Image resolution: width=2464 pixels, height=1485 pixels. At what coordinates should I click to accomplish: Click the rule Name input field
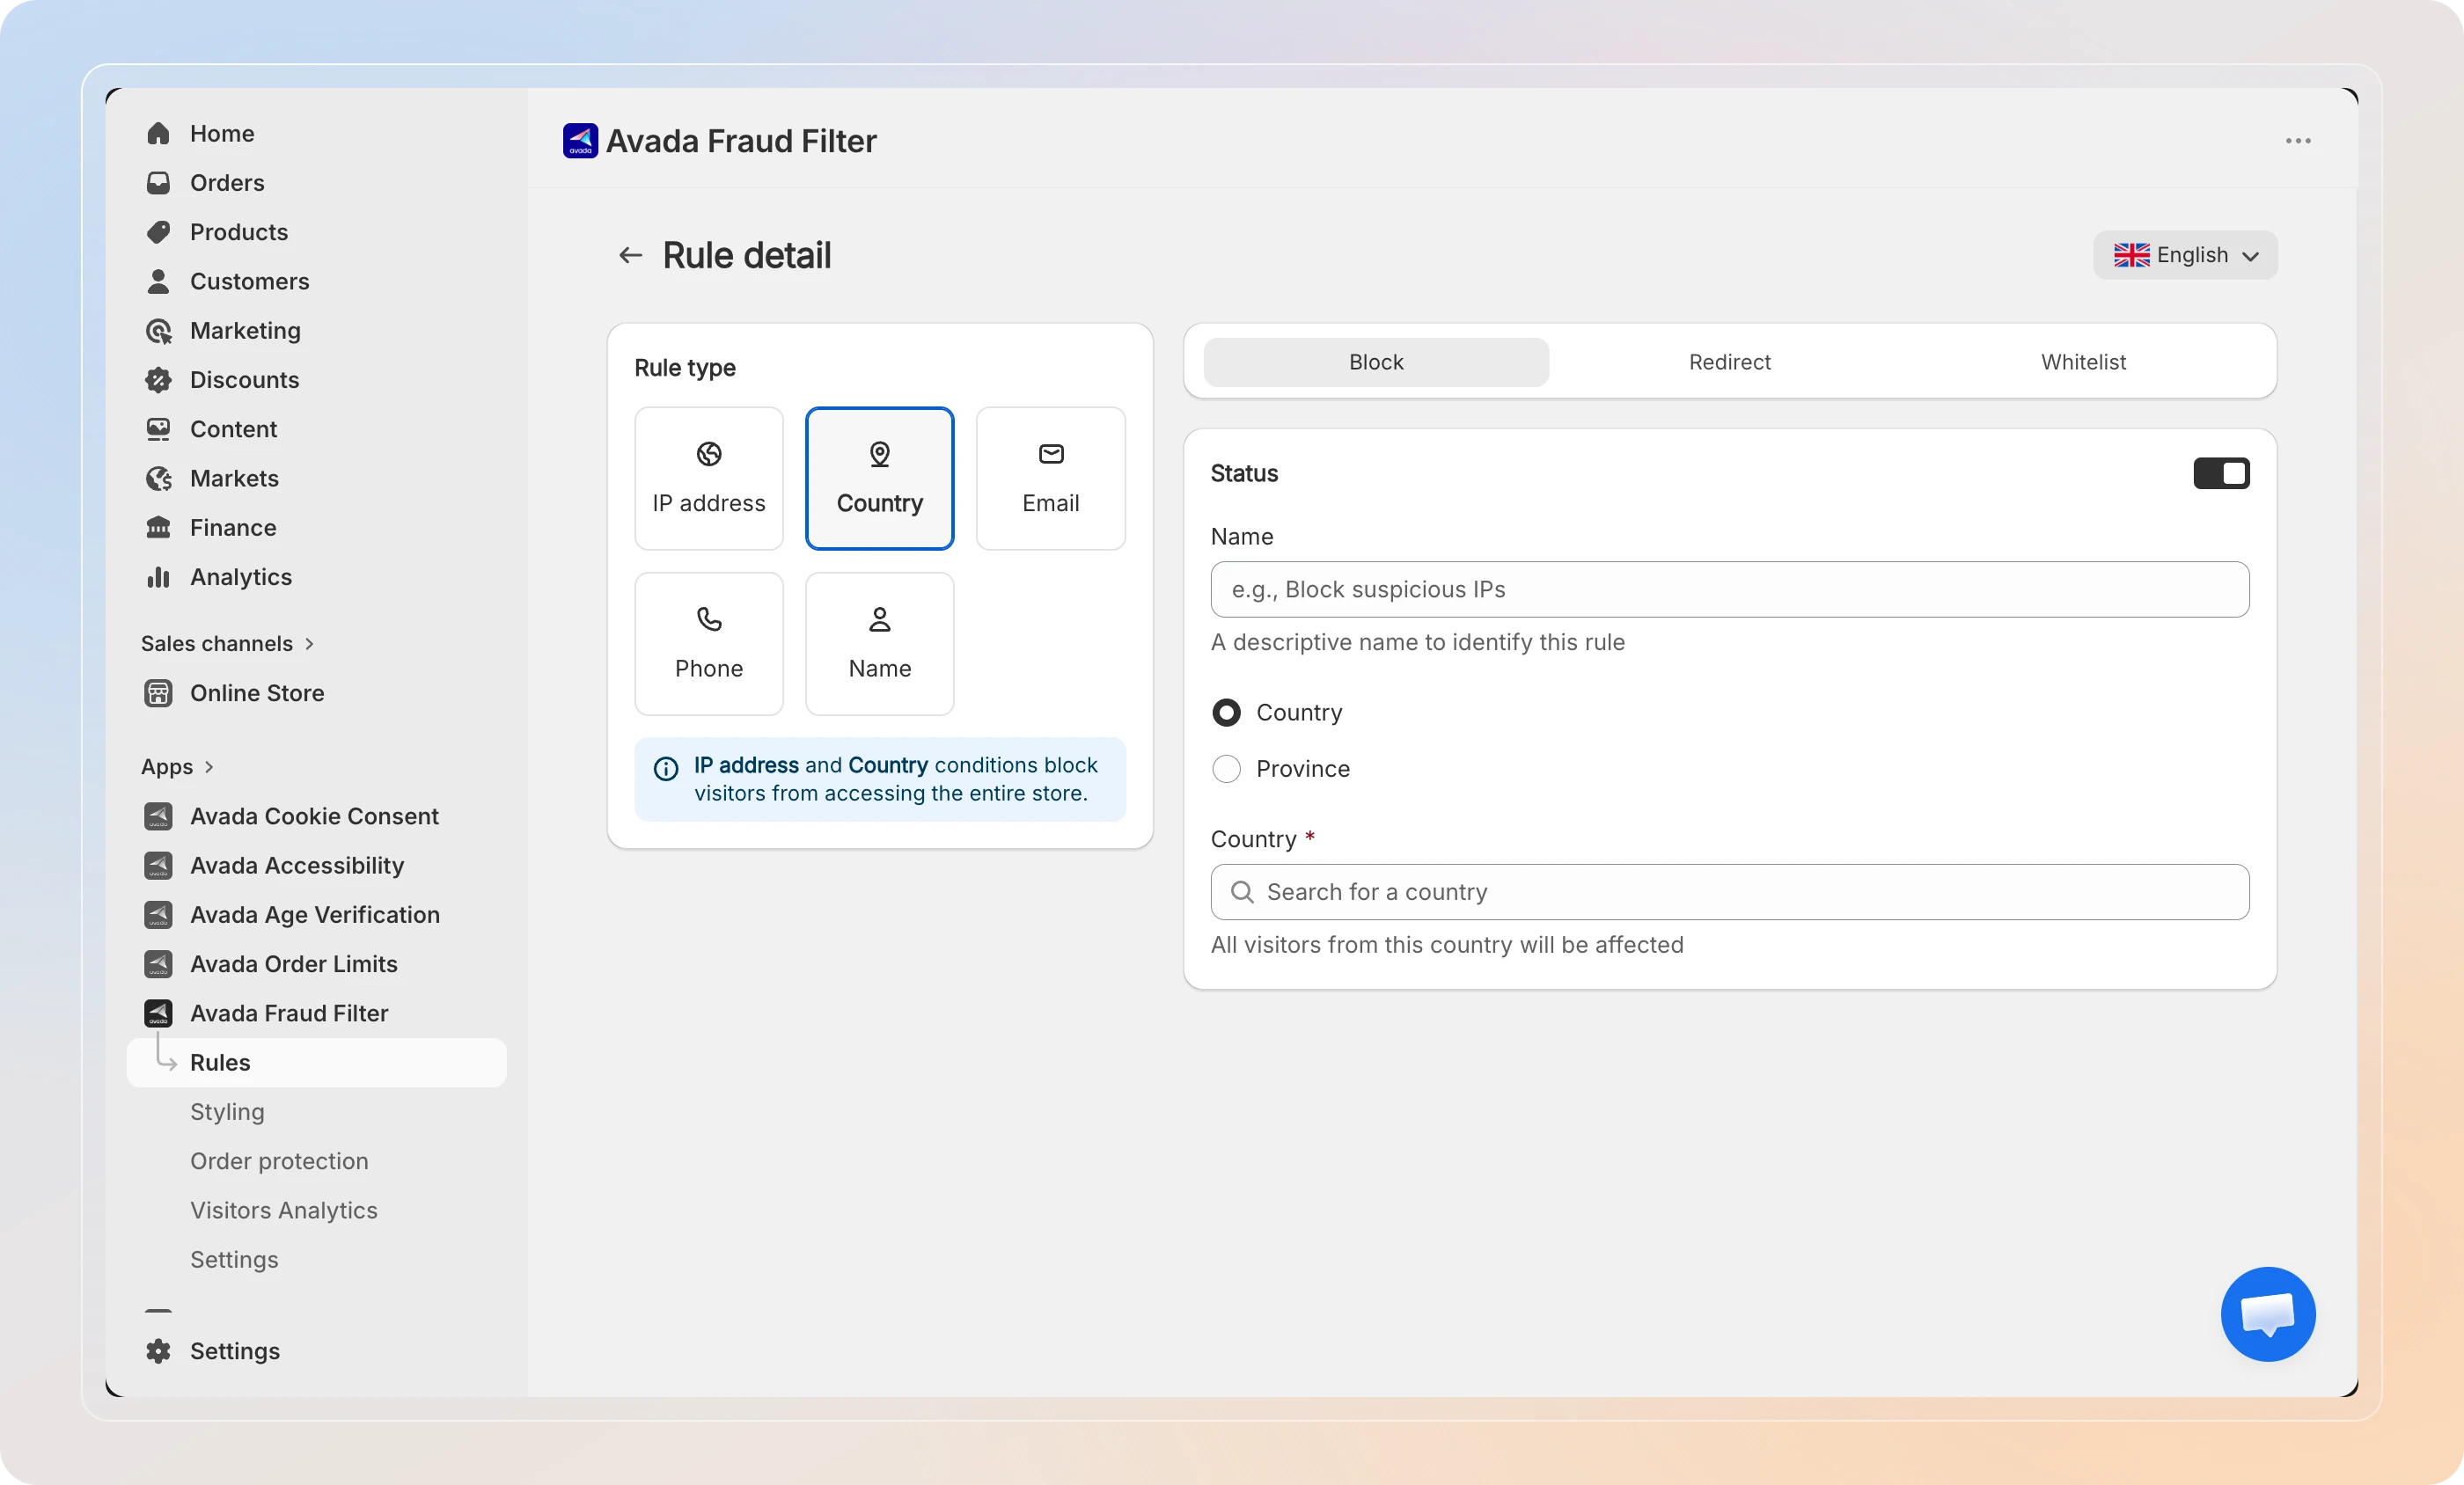[x=1730, y=590]
